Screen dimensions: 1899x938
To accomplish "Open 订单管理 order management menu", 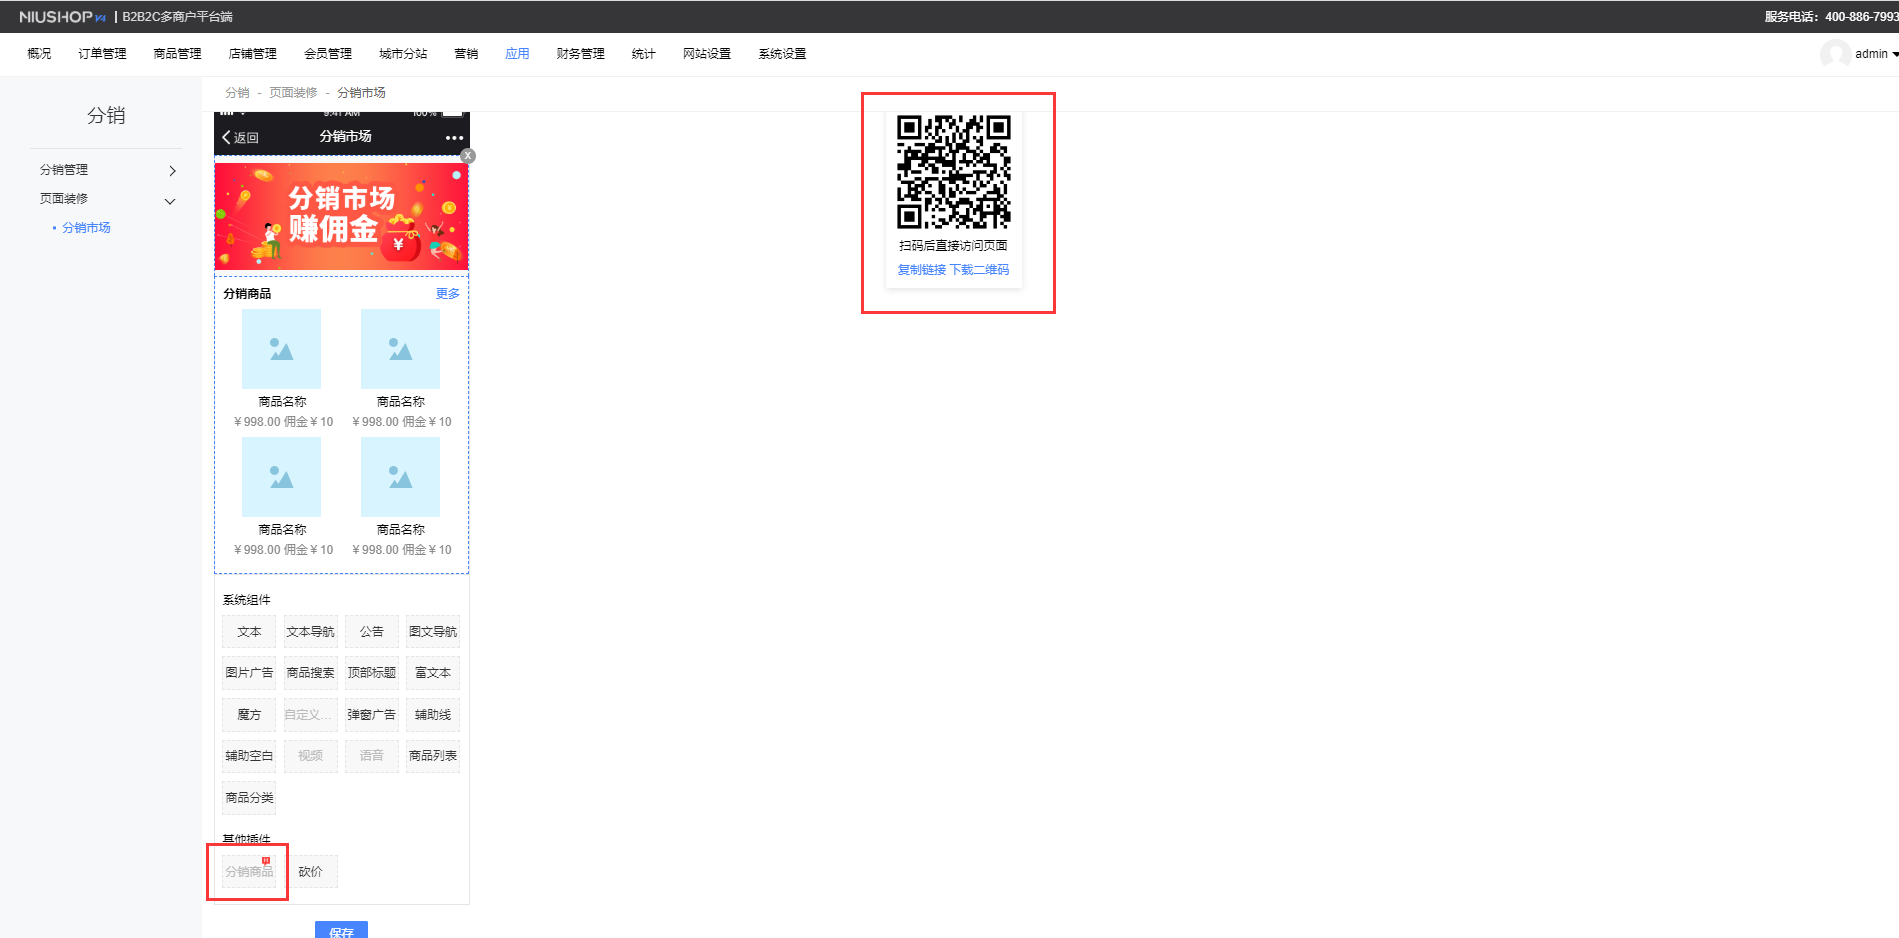I will [x=102, y=54].
